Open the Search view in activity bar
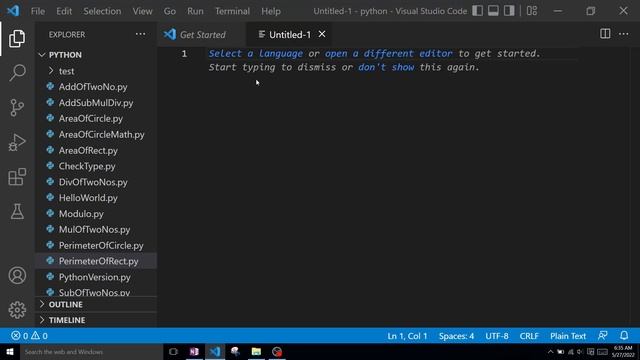Viewport: 640px width, 360px height. [17, 73]
